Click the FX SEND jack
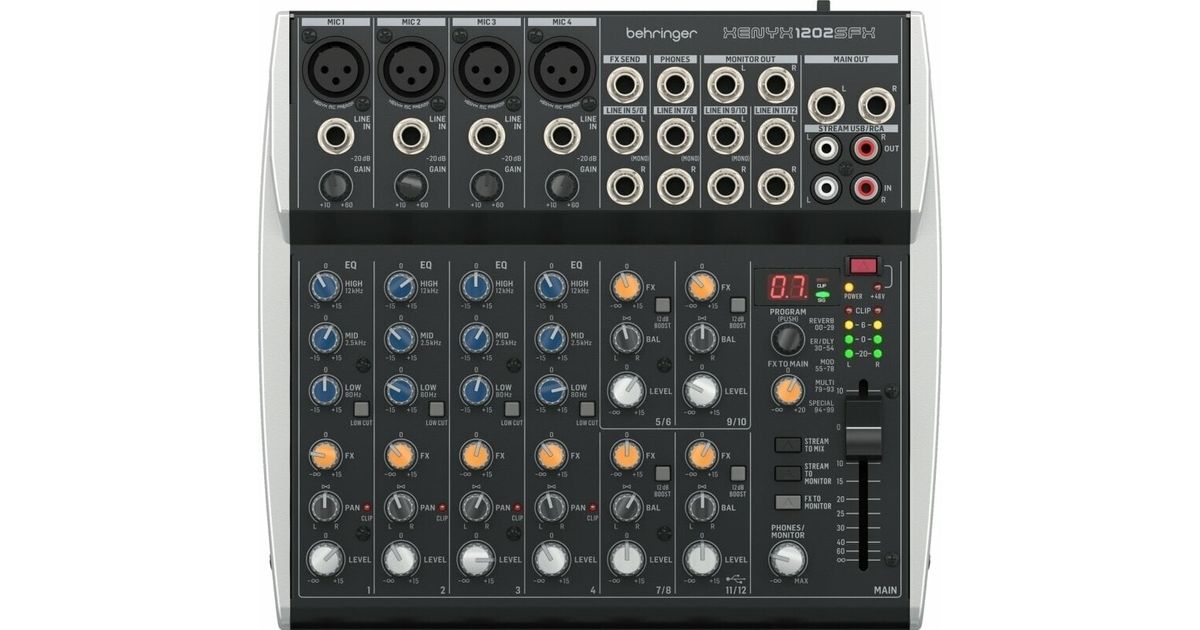The height and width of the screenshot is (630, 1200). (625, 85)
